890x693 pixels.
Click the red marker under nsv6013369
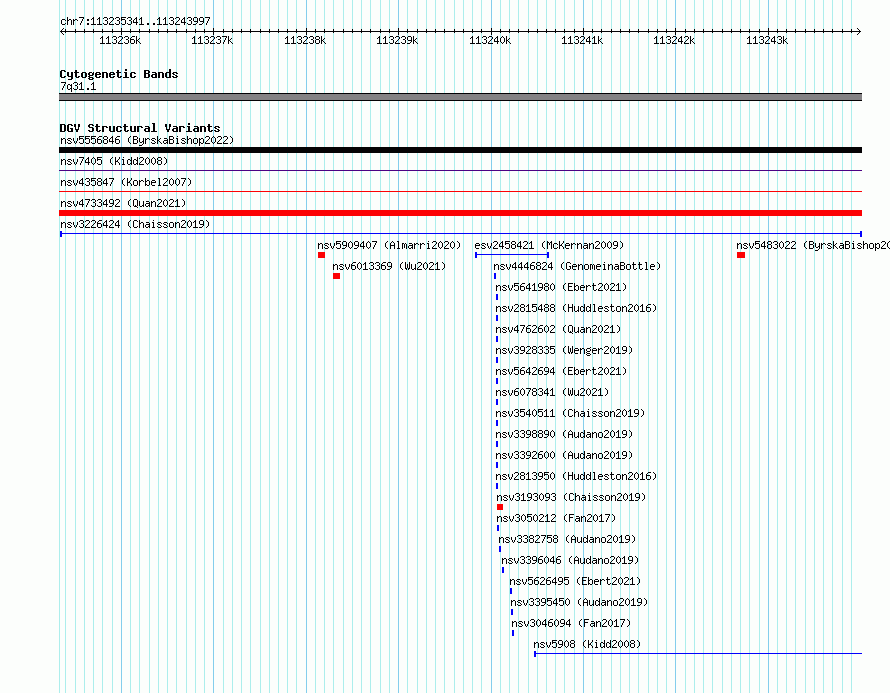coord(337,276)
